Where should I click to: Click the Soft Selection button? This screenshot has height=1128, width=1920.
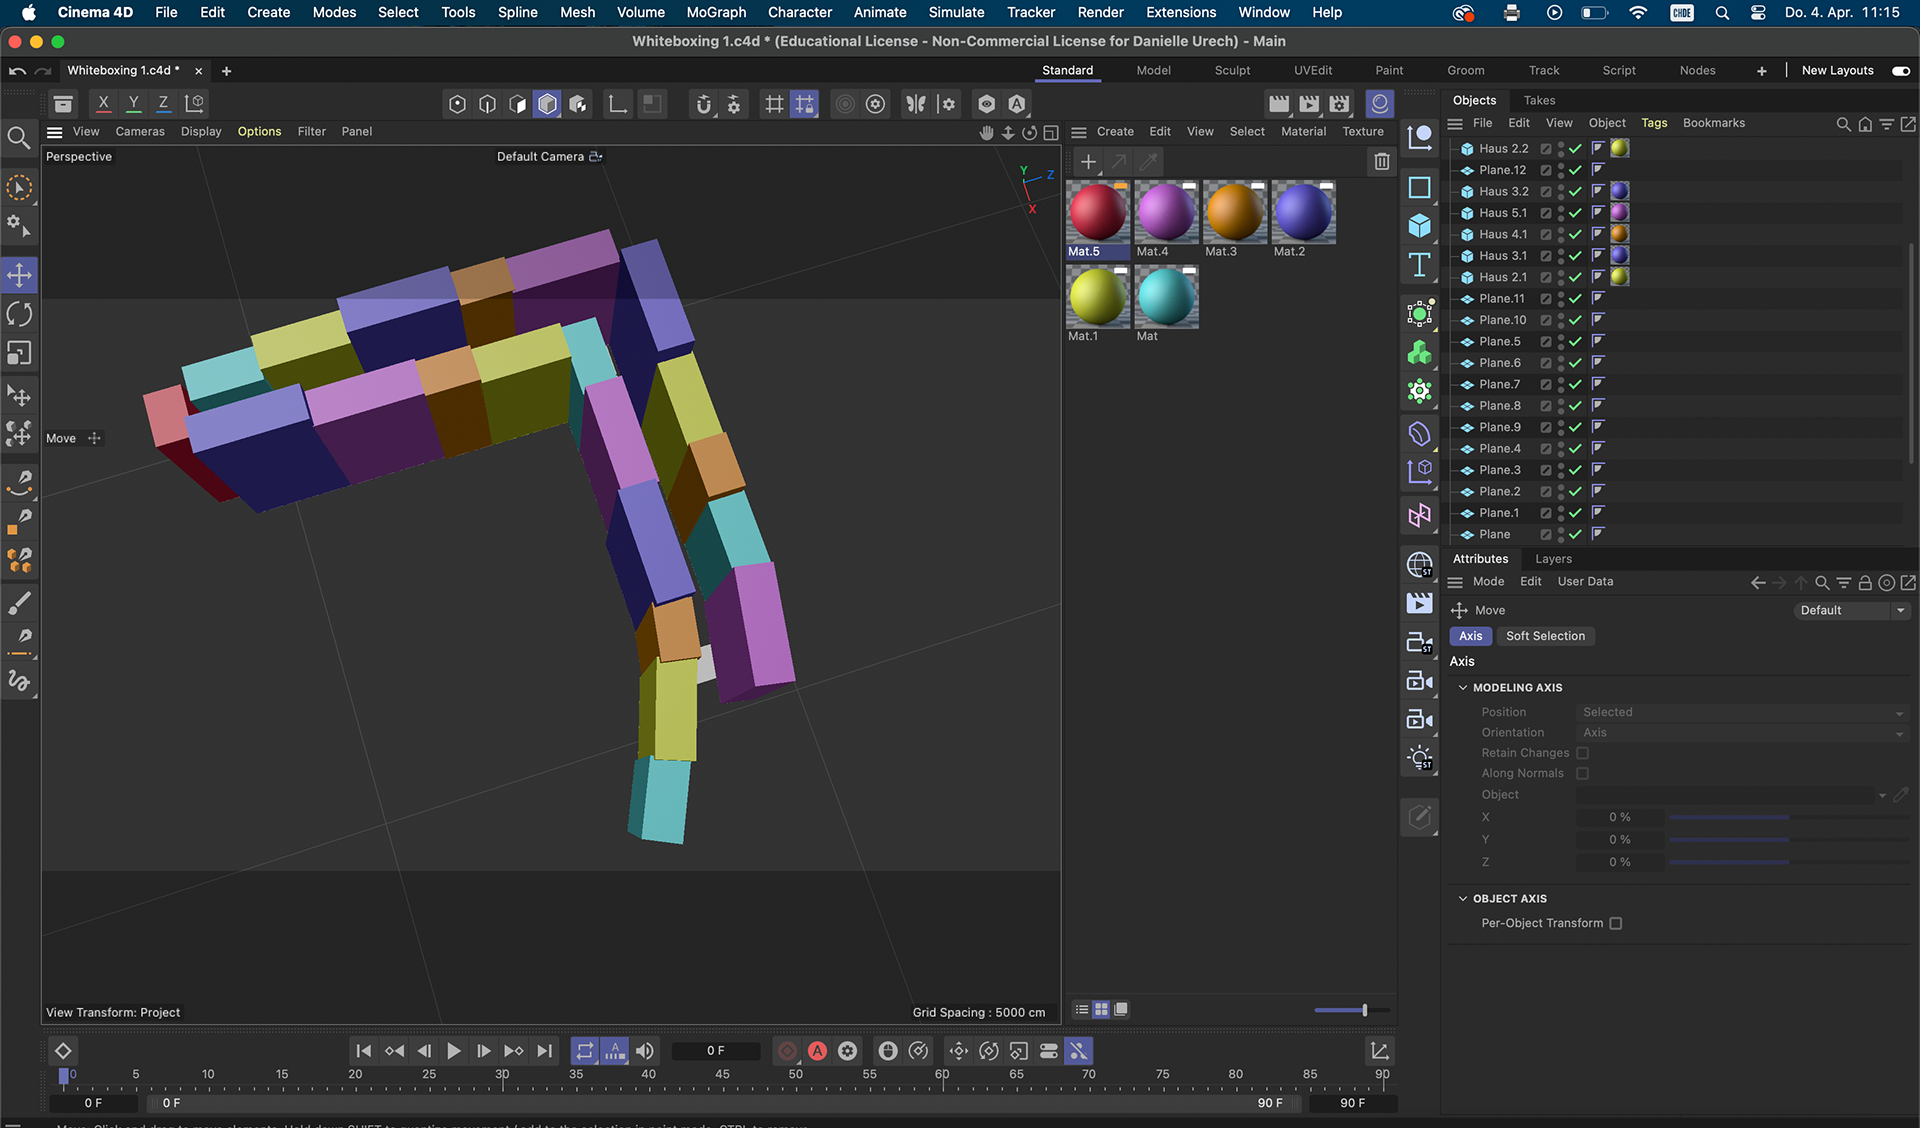tap(1545, 636)
